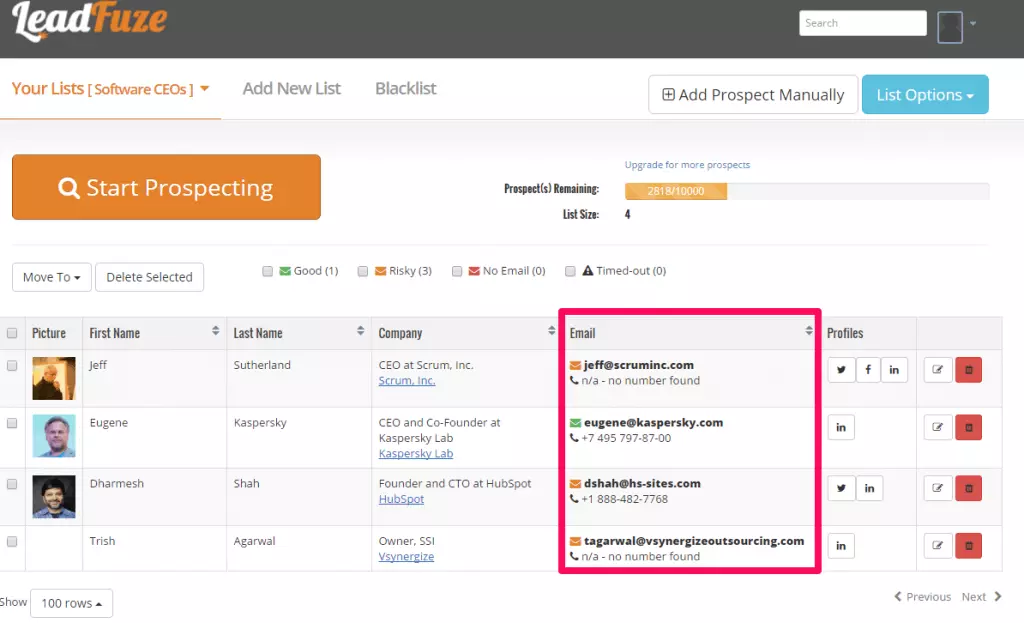Edit the Eugene Kaspersky prospect entry
The height and width of the screenshot is (623, 1024).
pos(938,427)
